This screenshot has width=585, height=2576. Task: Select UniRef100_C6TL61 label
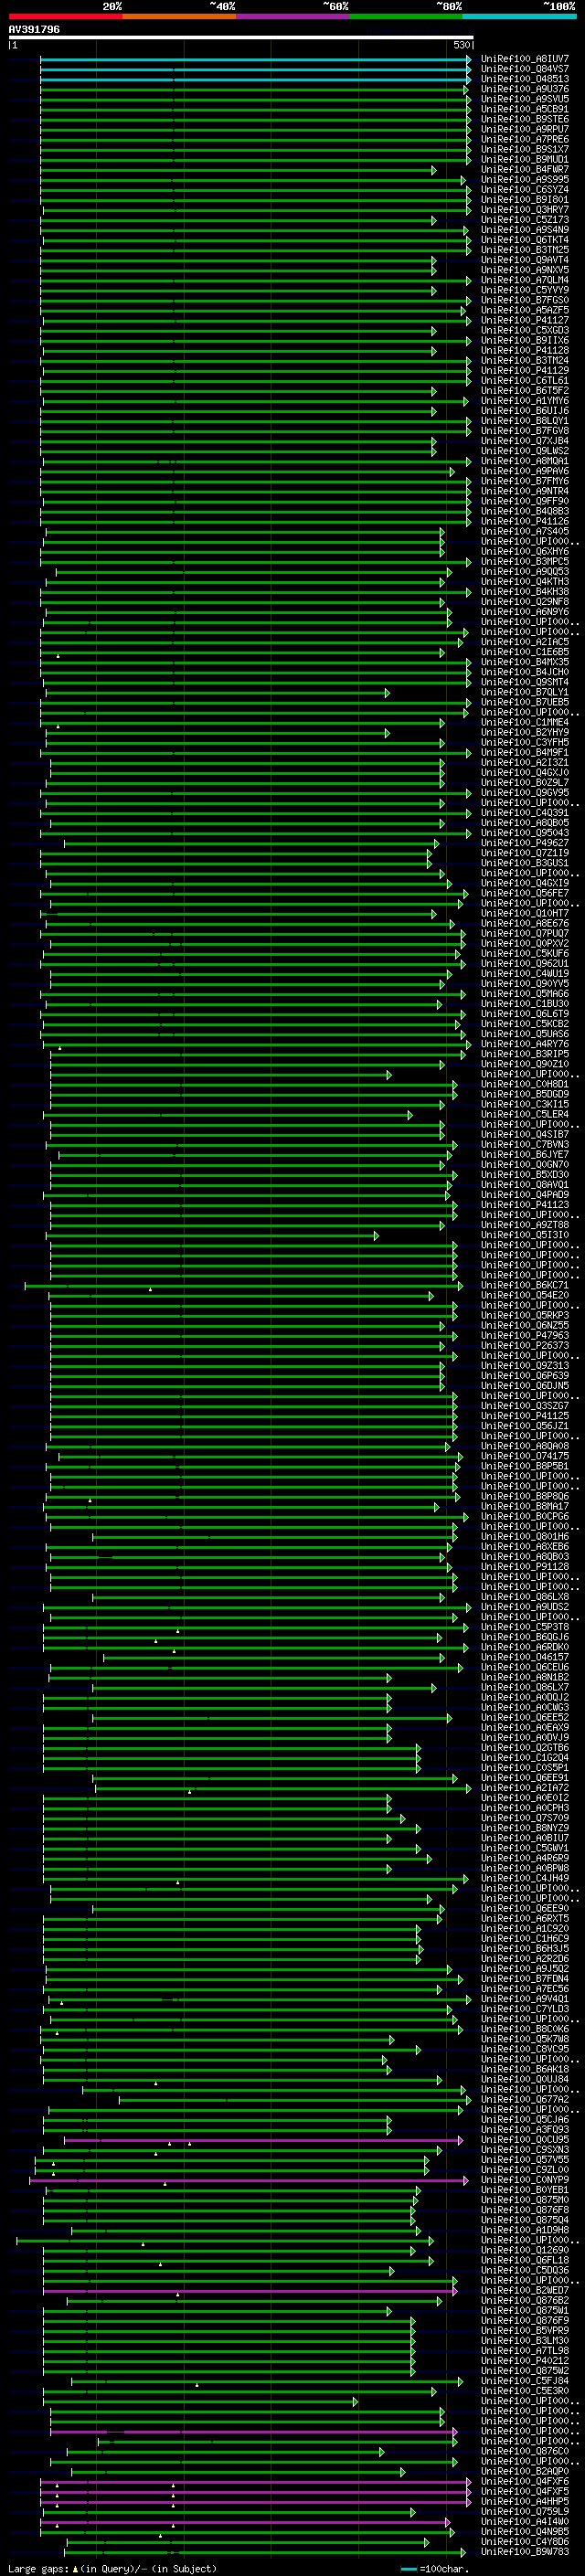point(525,381)
